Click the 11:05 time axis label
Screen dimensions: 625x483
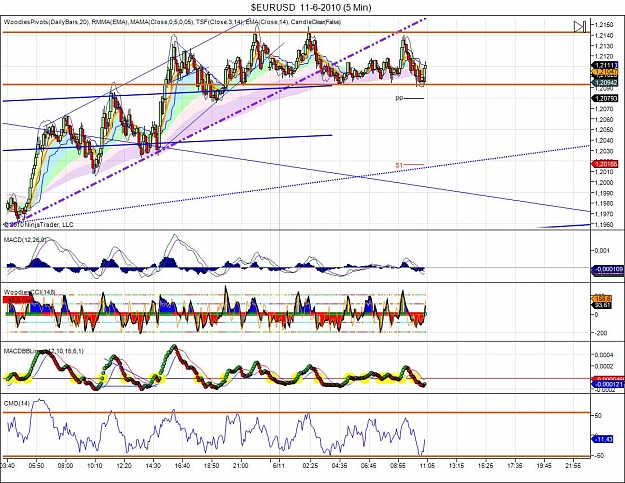(427, 465)
